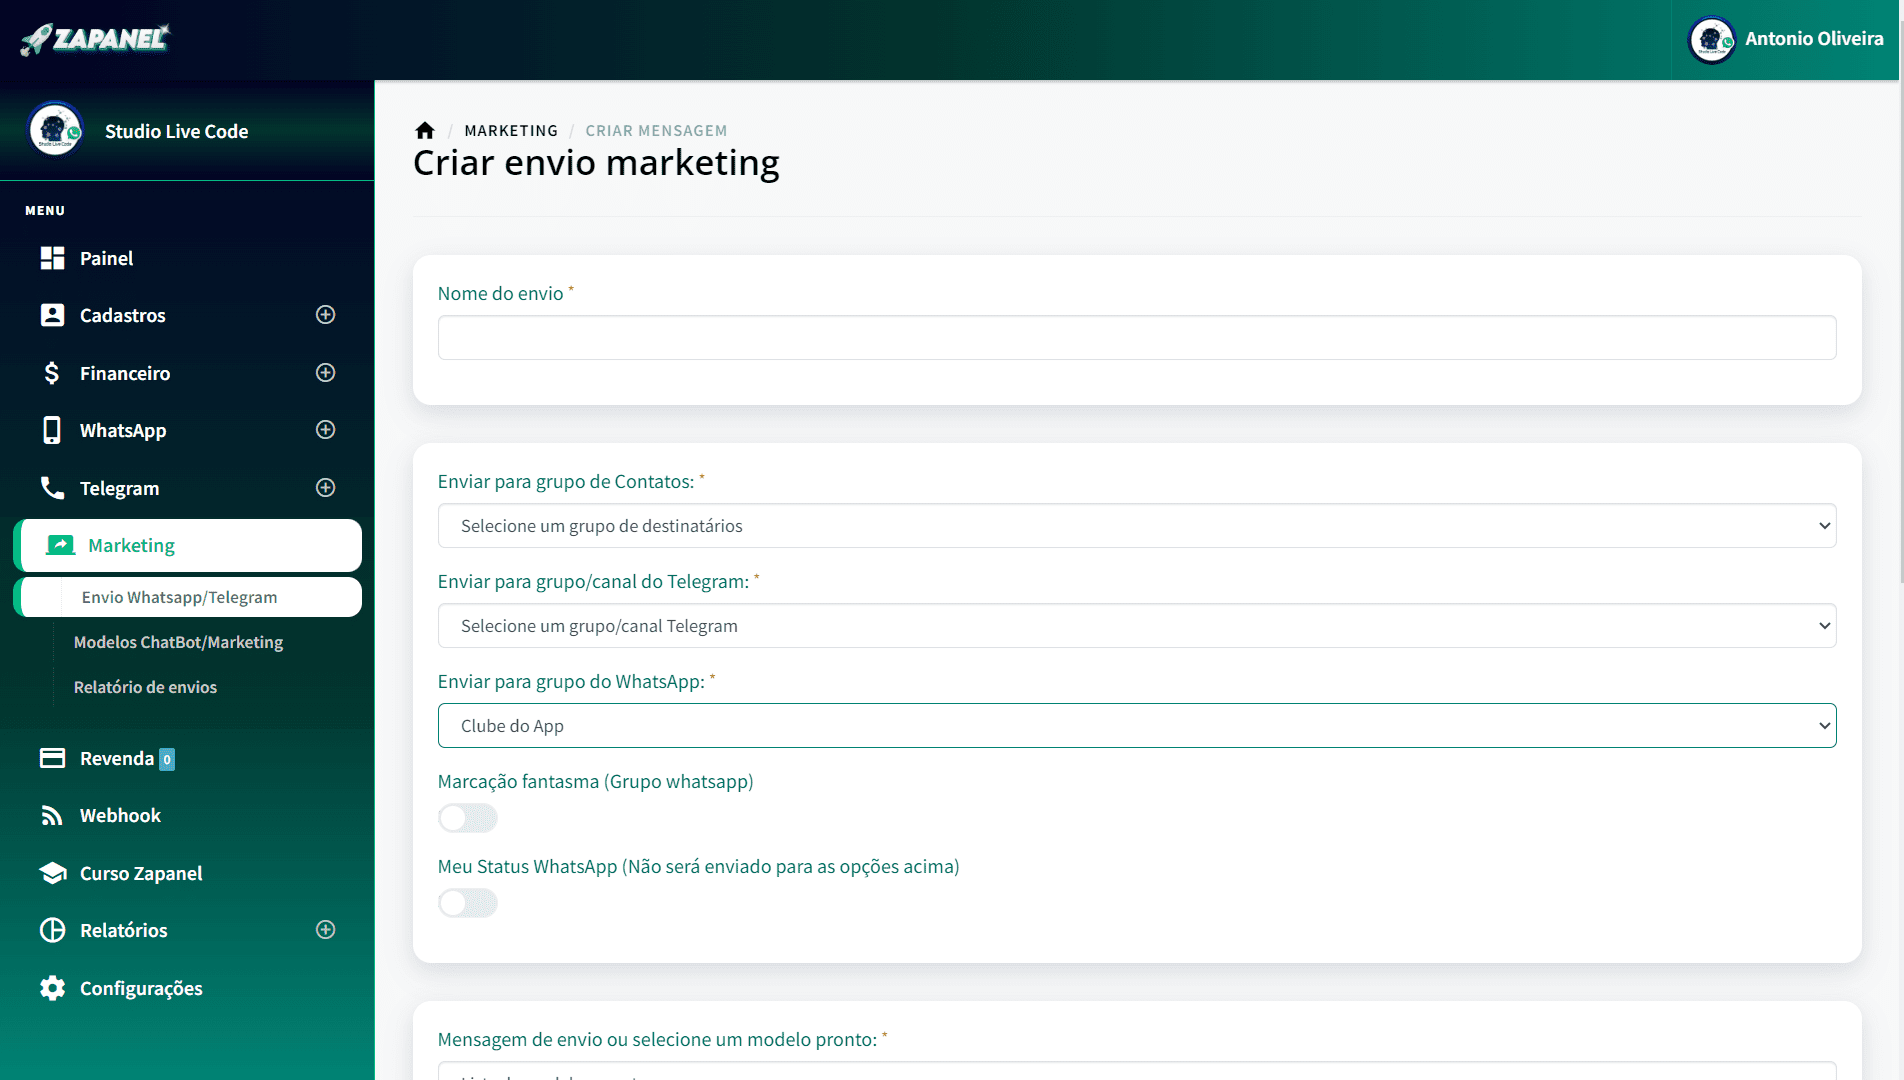Go to Envio Whatsapp/Telegram link

coord(180,597)
